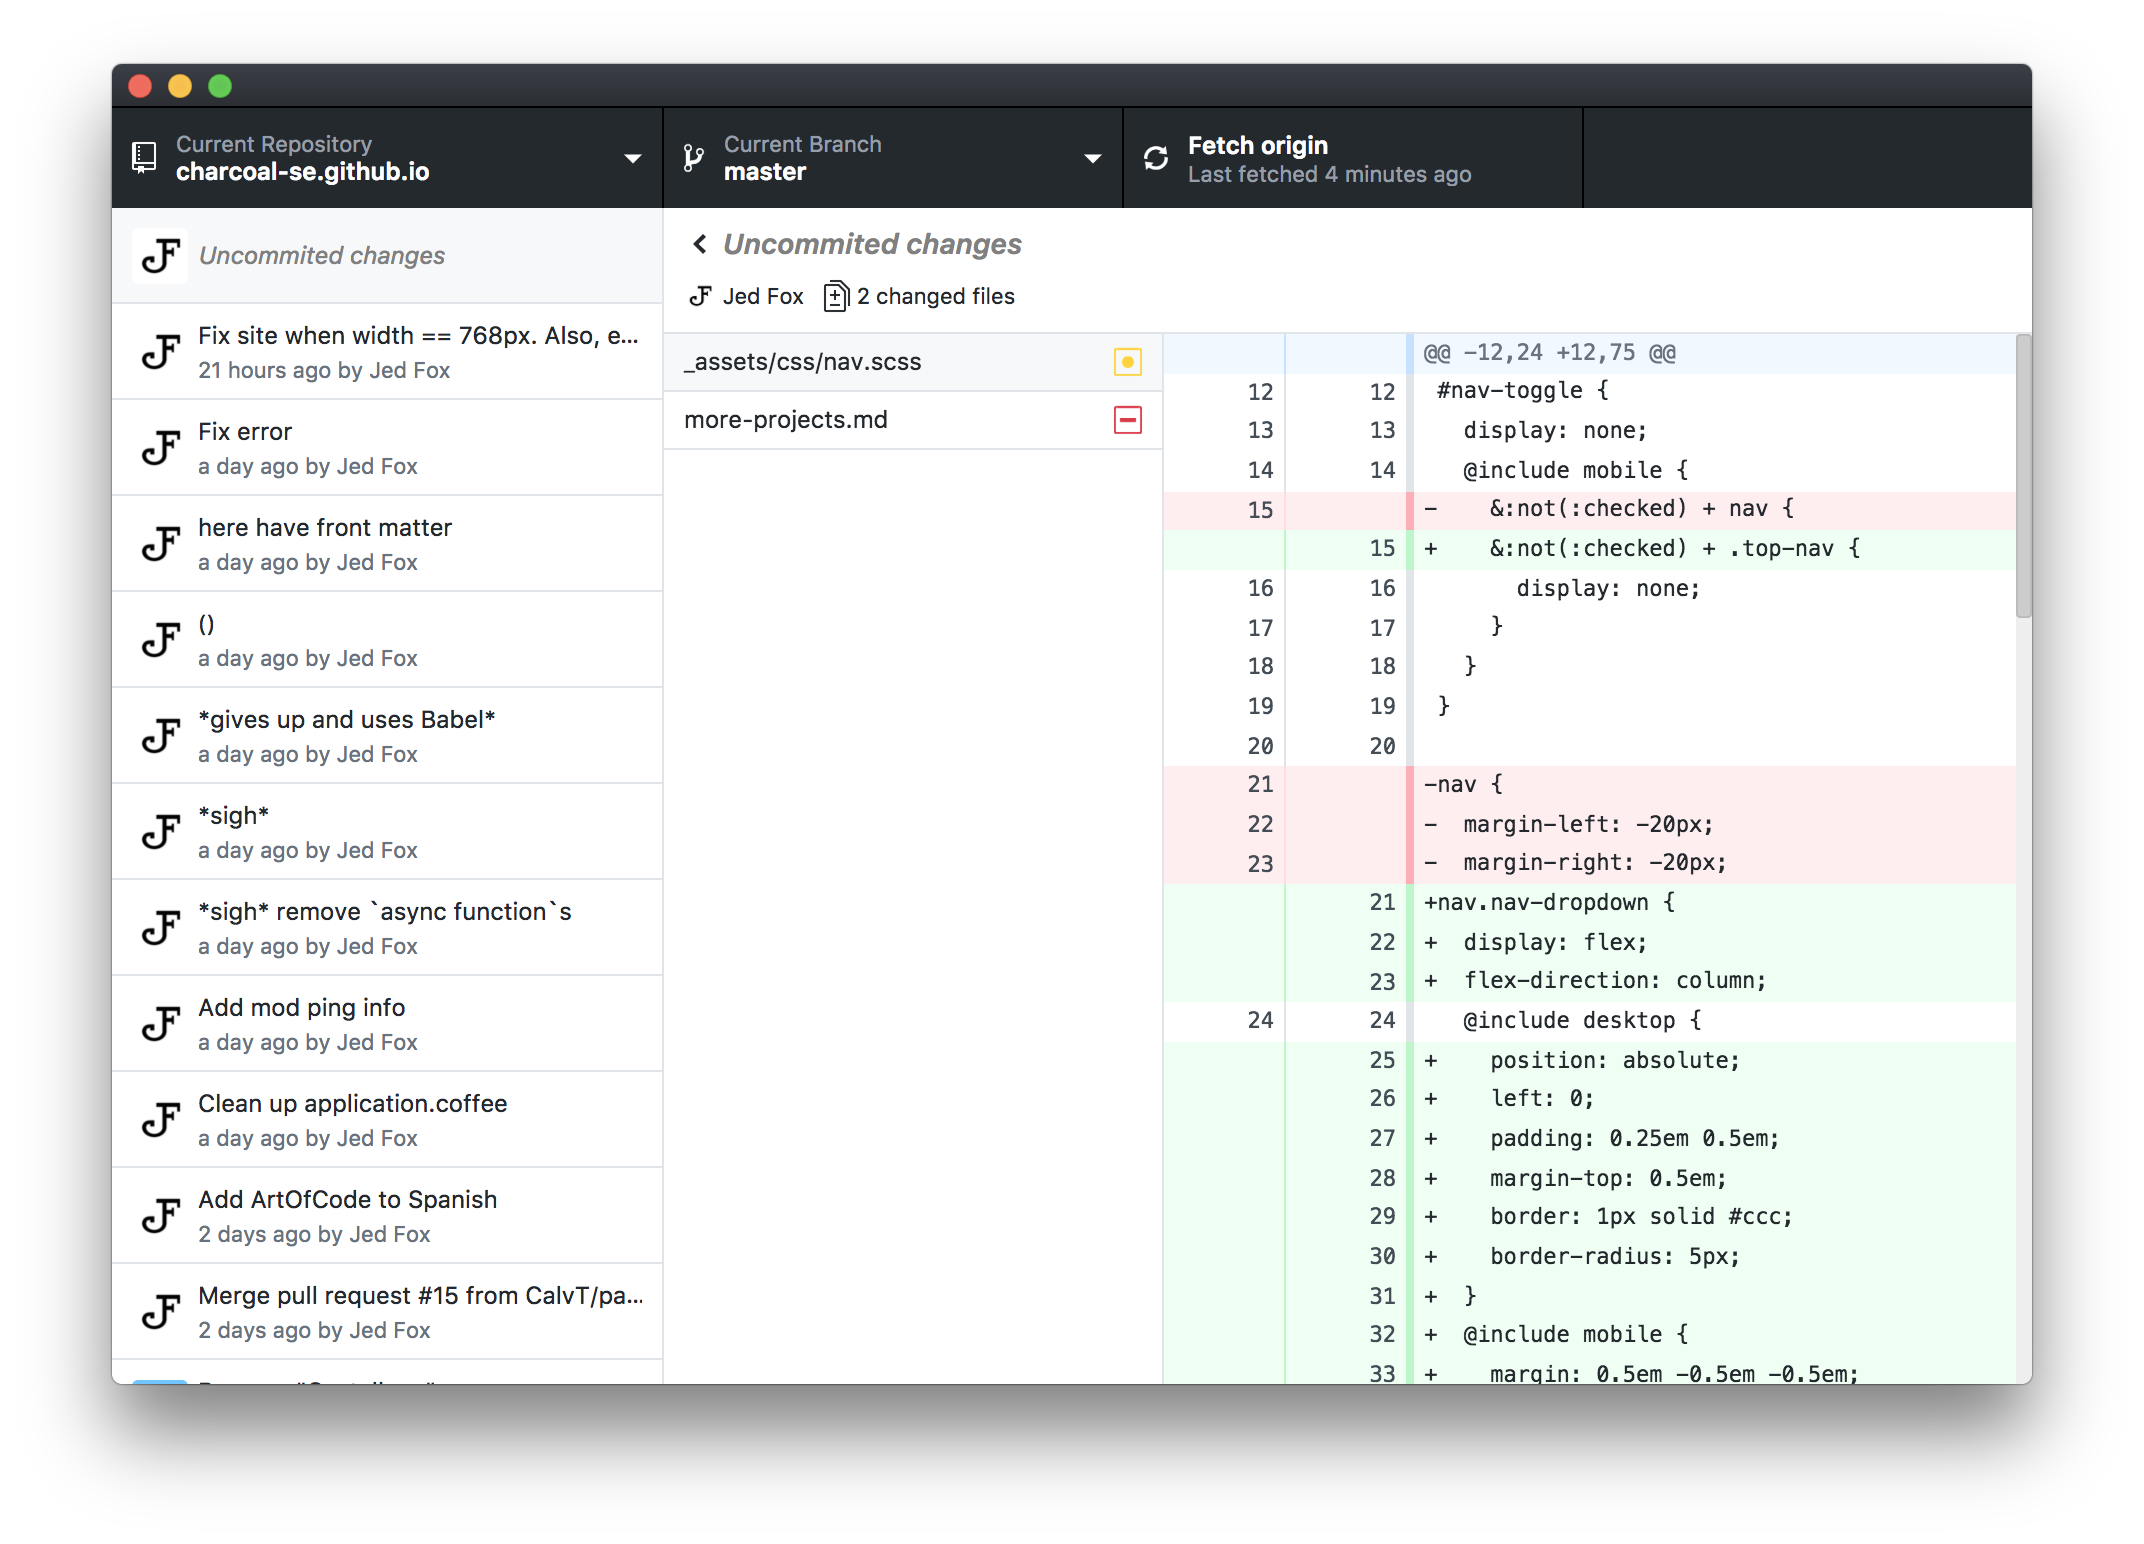
Task: Click avatar of 'here have front matter' commit
Action: [x=160, y=544]
